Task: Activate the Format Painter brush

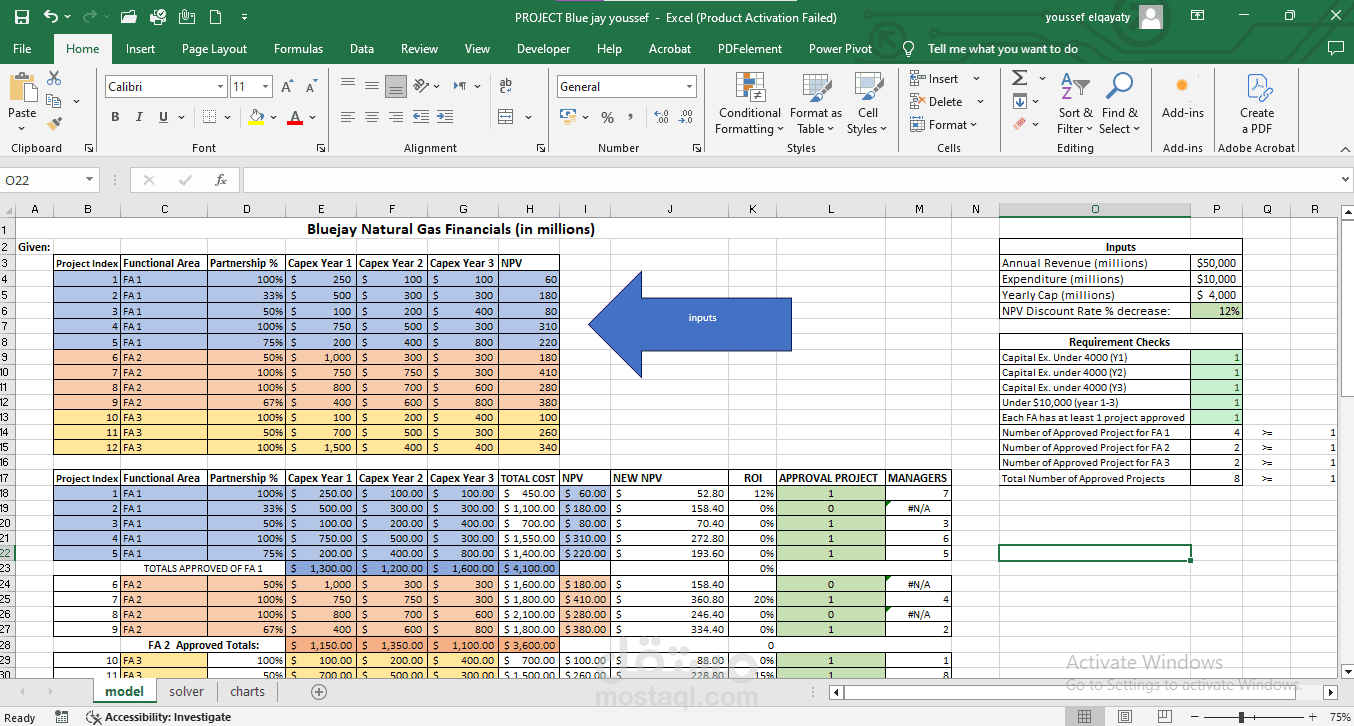Action: [54, 124]
